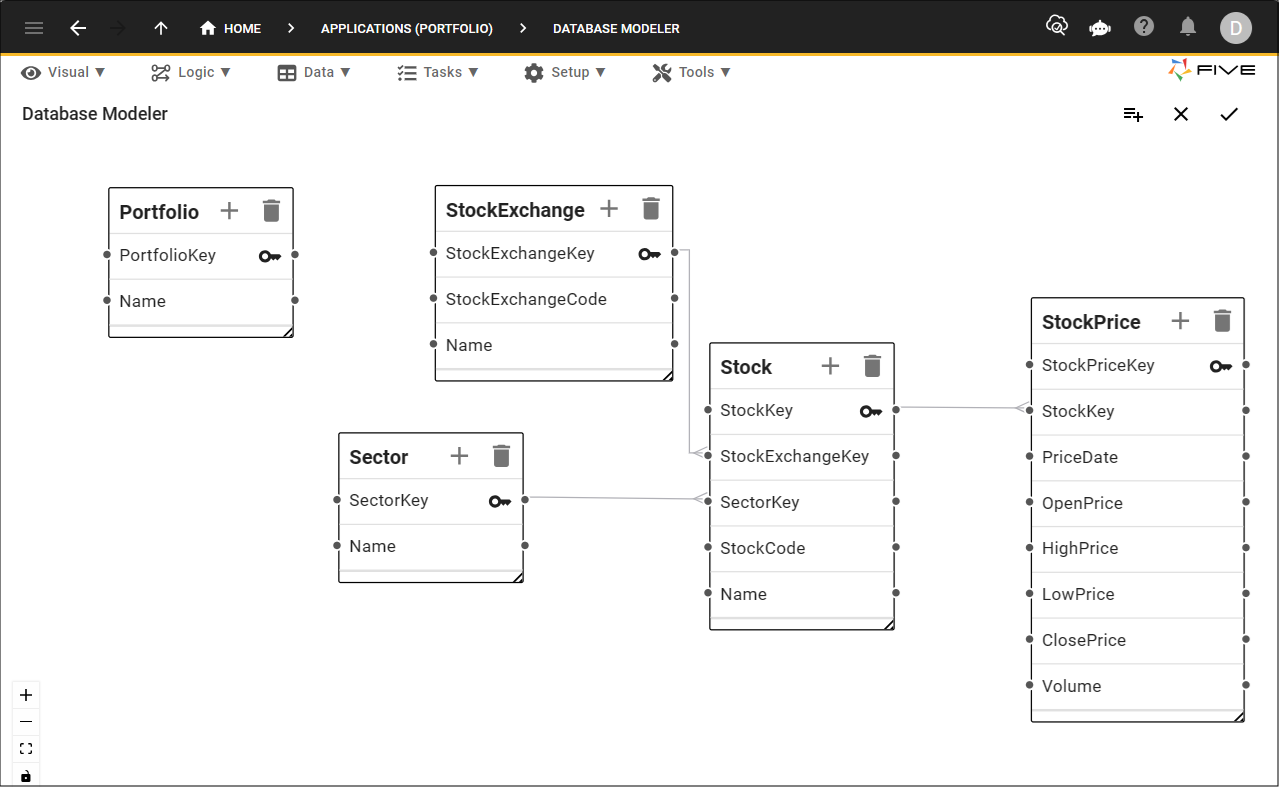Expand the Logic dropdown menu
Image resolution: width=1279 pixels, height=787 pixels.
tap(191, 72)
